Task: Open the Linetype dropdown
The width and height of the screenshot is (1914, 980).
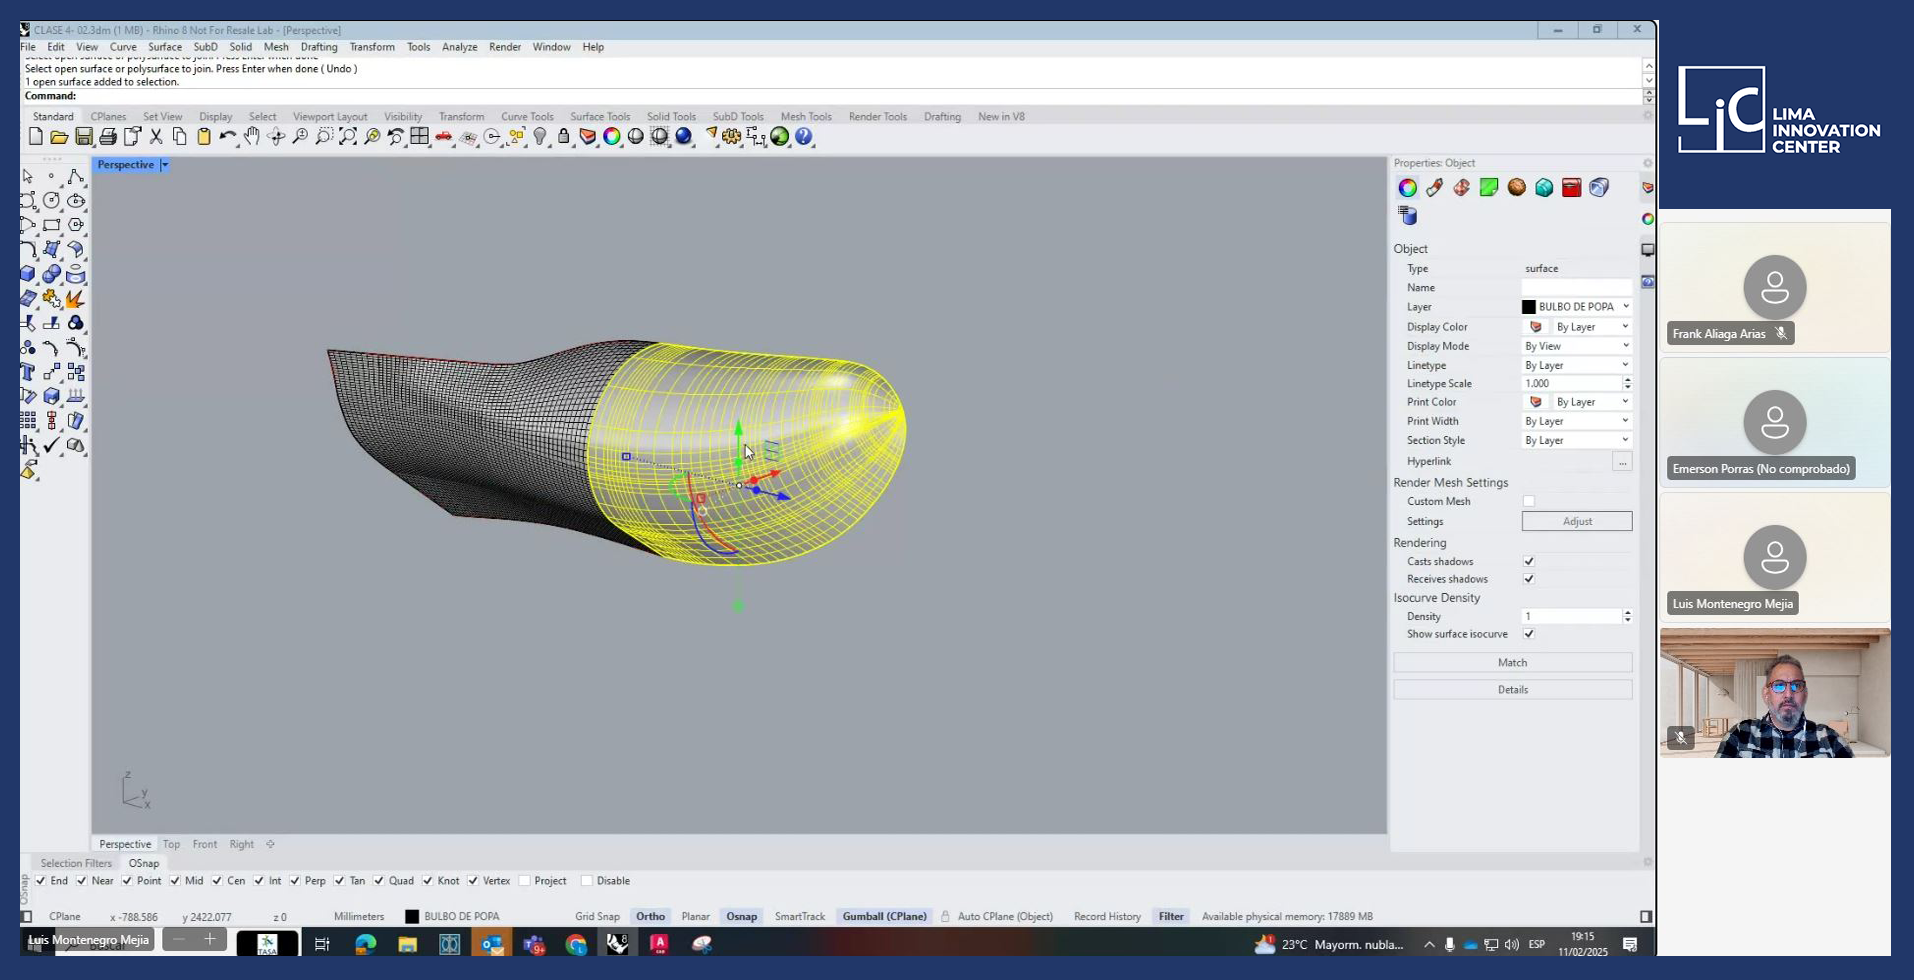Action: (x=1577, y=365)
